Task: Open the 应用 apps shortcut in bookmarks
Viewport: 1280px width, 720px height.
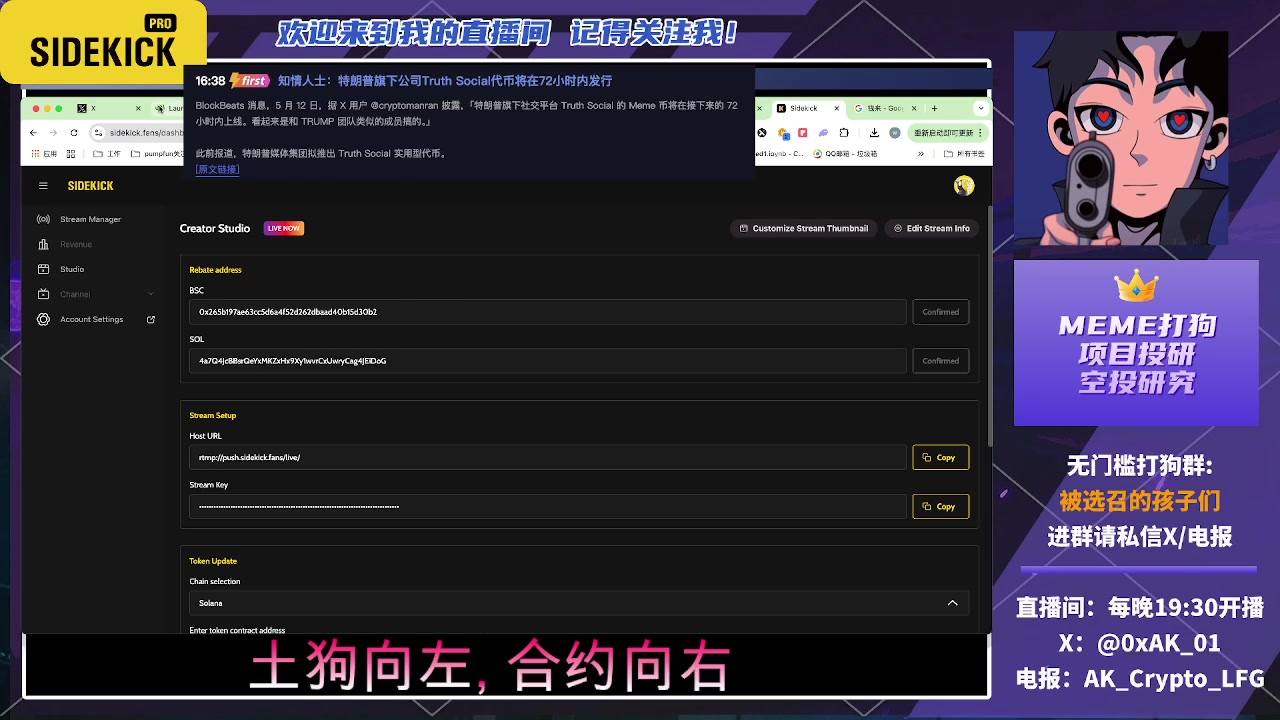Action: 44,154
